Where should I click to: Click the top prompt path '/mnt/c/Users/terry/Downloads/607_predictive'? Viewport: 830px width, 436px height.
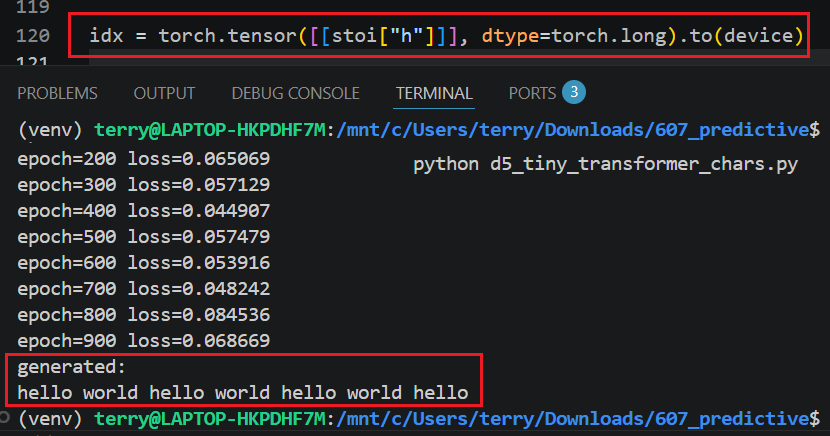(573, 130)
